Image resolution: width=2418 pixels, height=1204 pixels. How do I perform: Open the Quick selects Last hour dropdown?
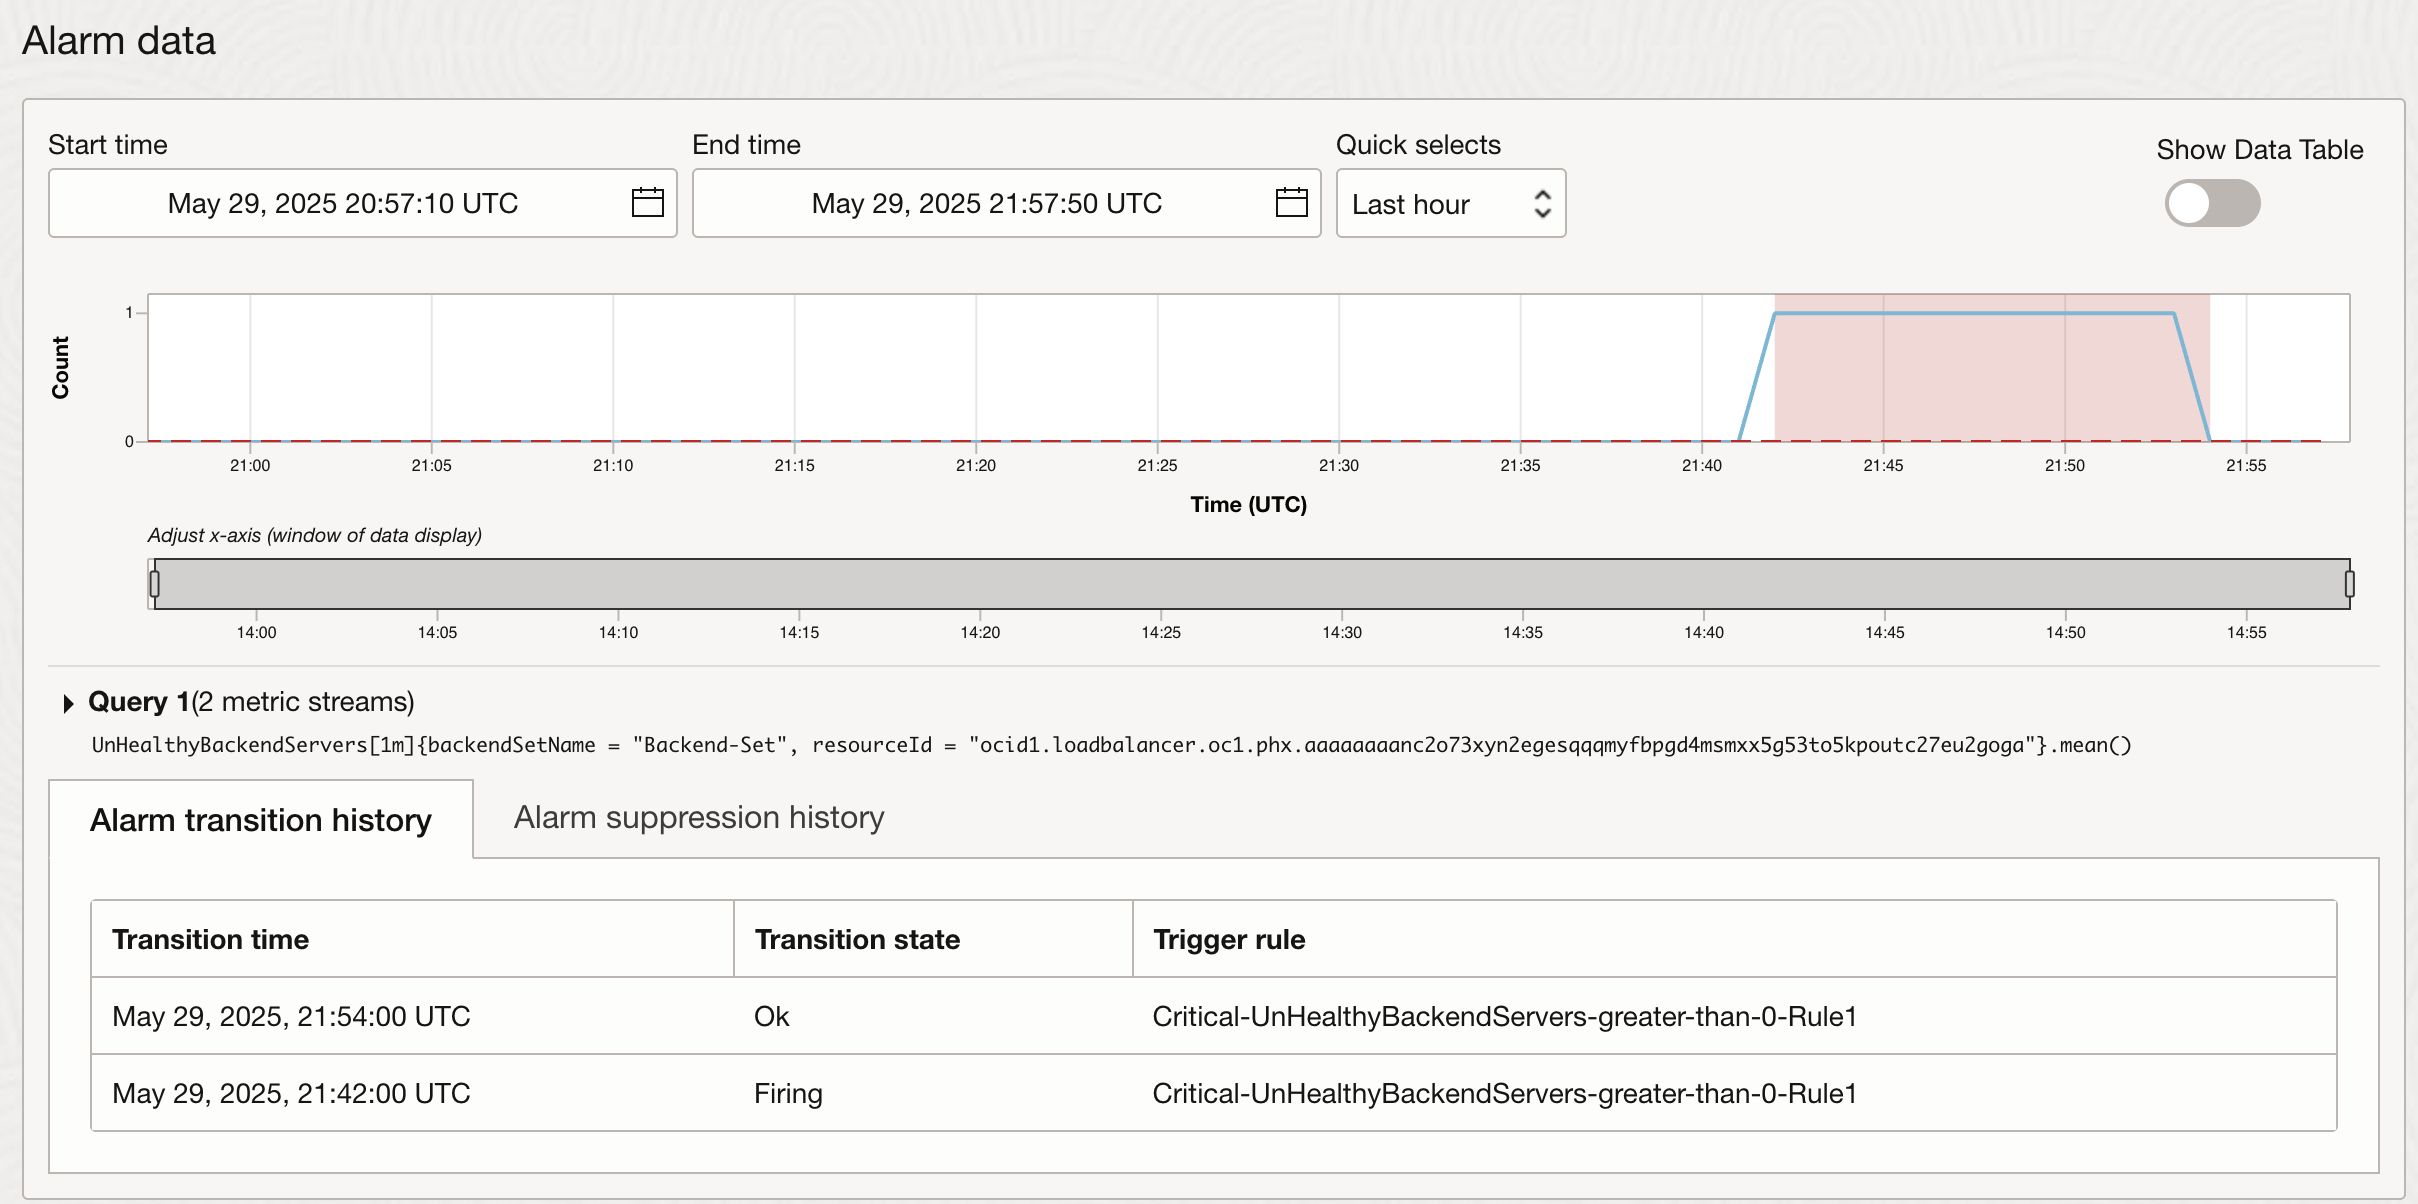pos(1430,204)
